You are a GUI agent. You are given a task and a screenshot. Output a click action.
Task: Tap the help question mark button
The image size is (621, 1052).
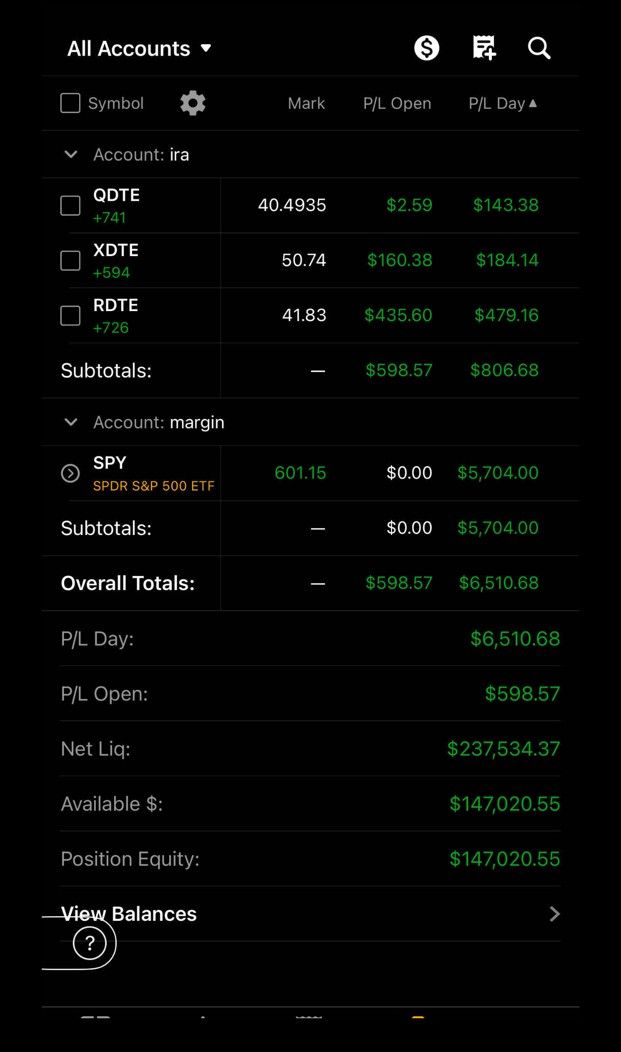pos(90,943)
